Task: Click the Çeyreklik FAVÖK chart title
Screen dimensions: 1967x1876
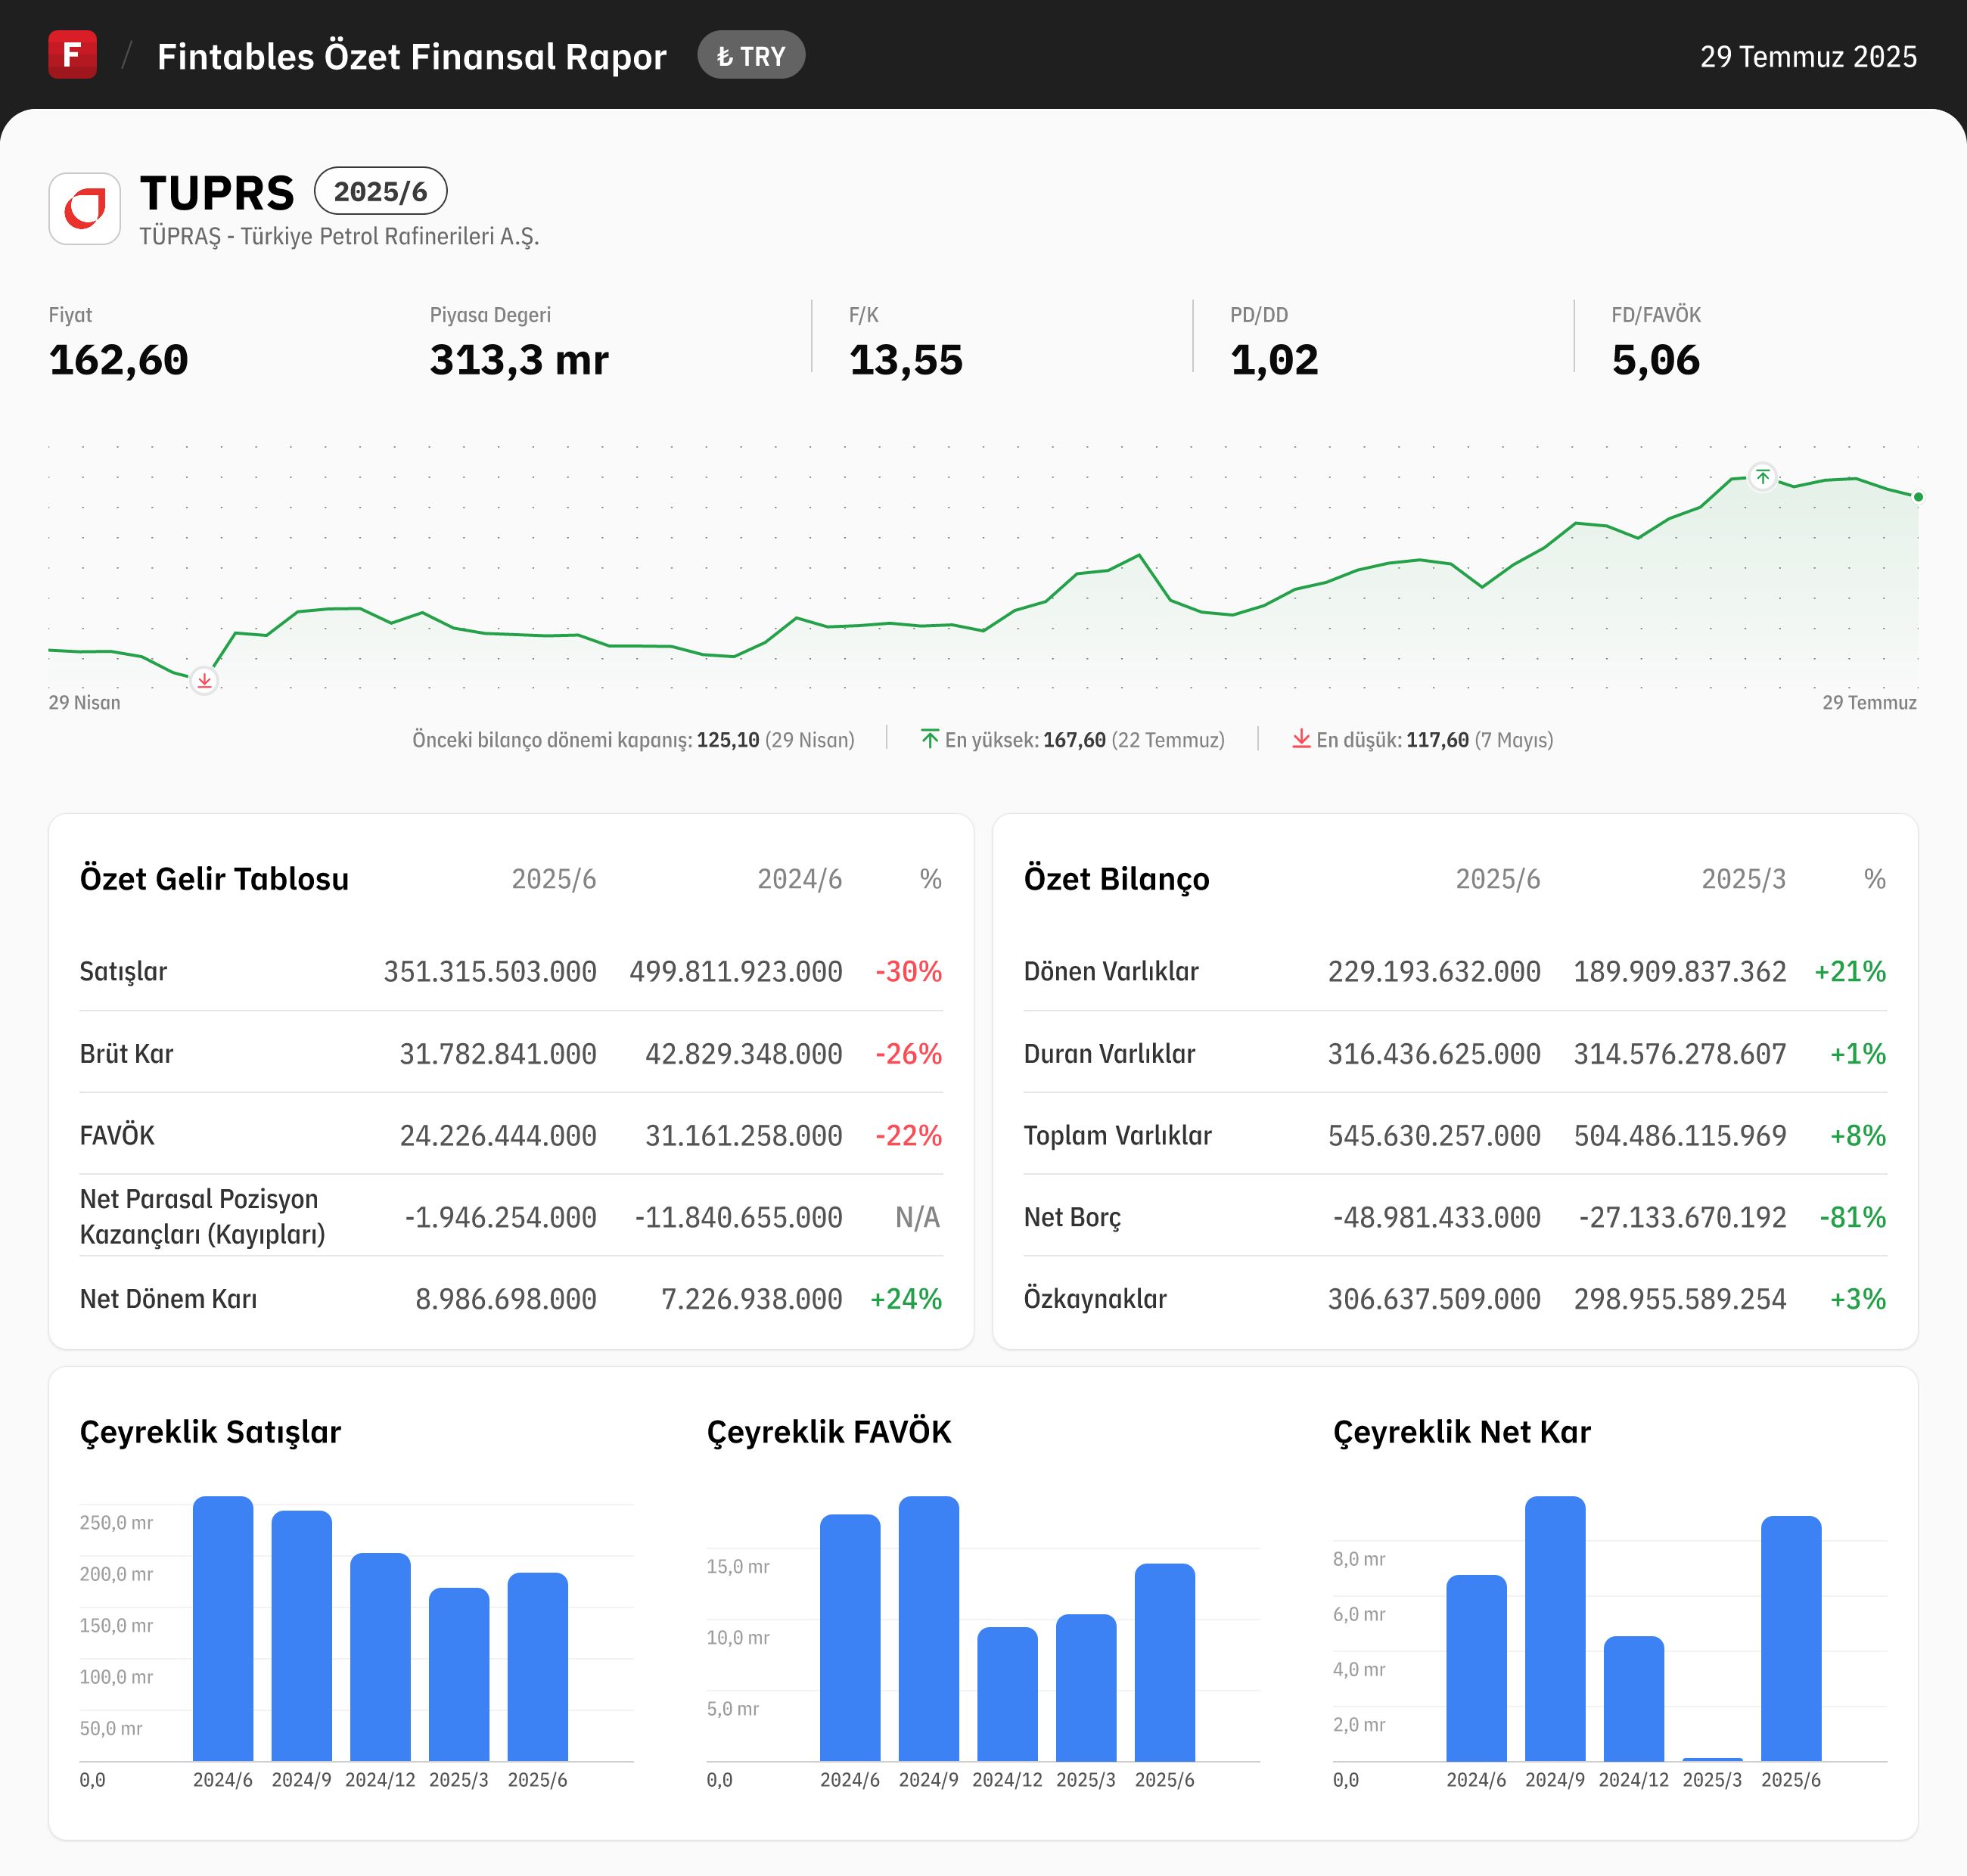Action: click(x=829, y=1432)
